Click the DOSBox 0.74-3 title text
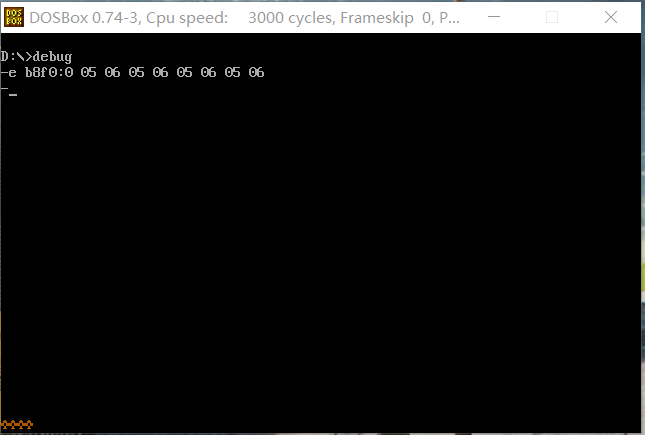 [x=84, y=18]
